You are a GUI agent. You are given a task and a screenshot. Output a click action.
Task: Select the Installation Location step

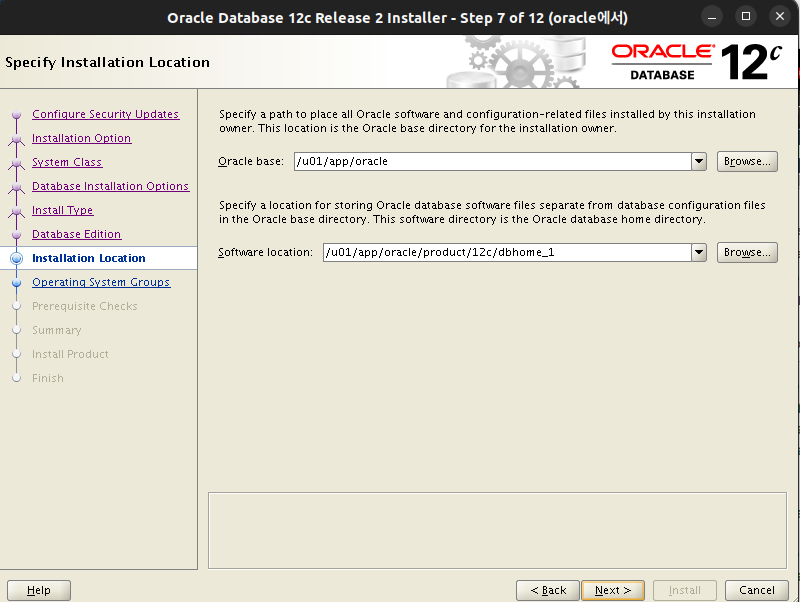point(89,258)
